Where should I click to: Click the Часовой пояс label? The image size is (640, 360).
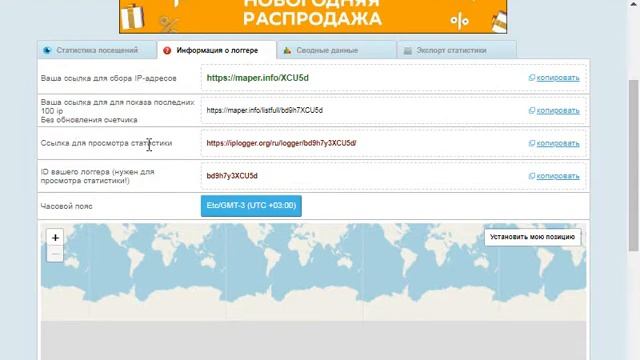[x=67, y=206]
